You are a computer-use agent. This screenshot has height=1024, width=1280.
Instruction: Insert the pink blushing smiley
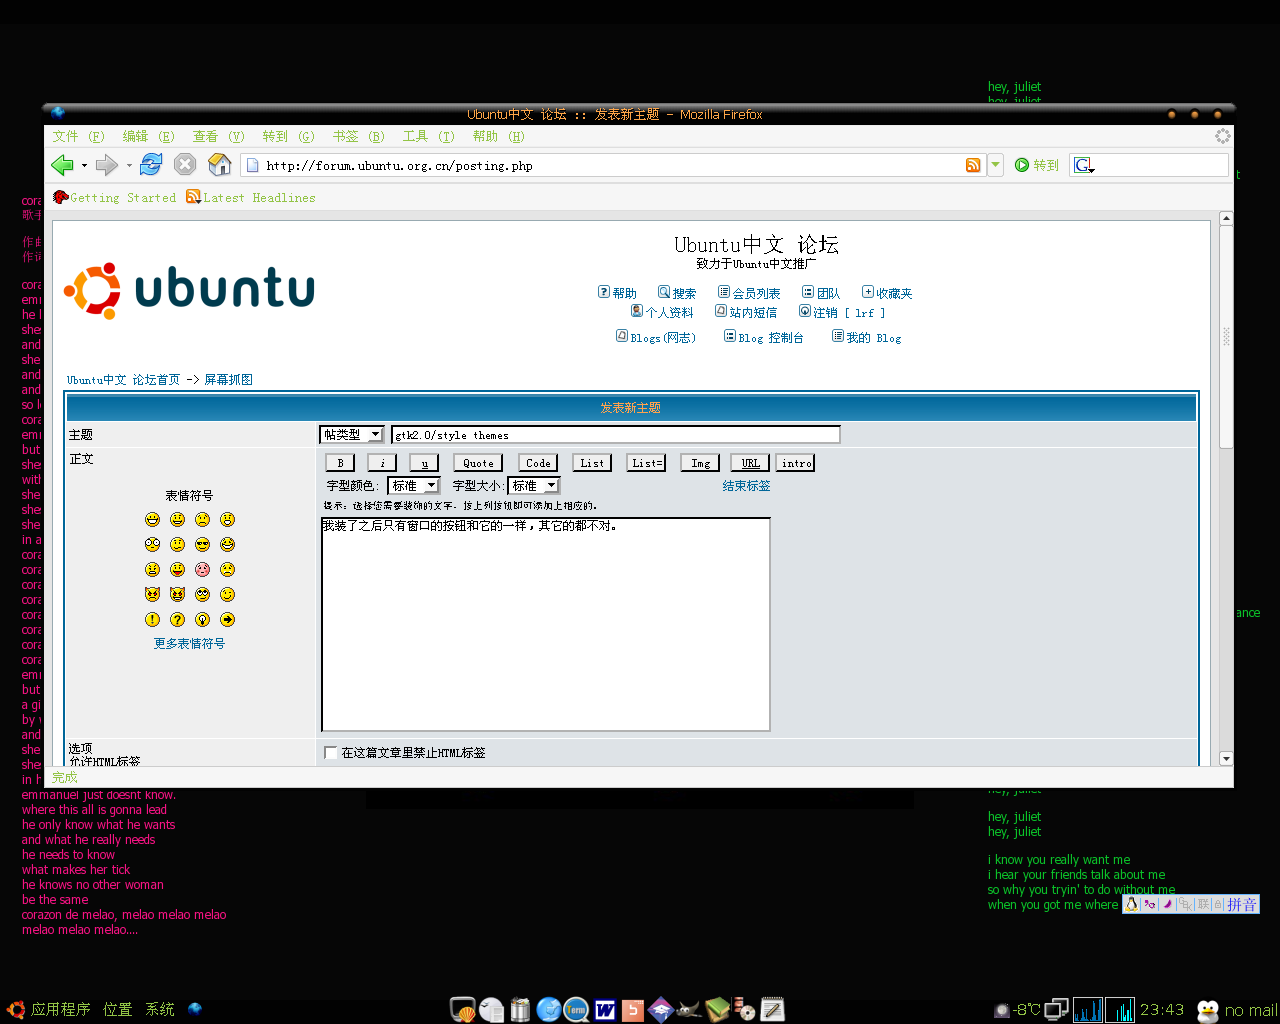coord(202,569)
